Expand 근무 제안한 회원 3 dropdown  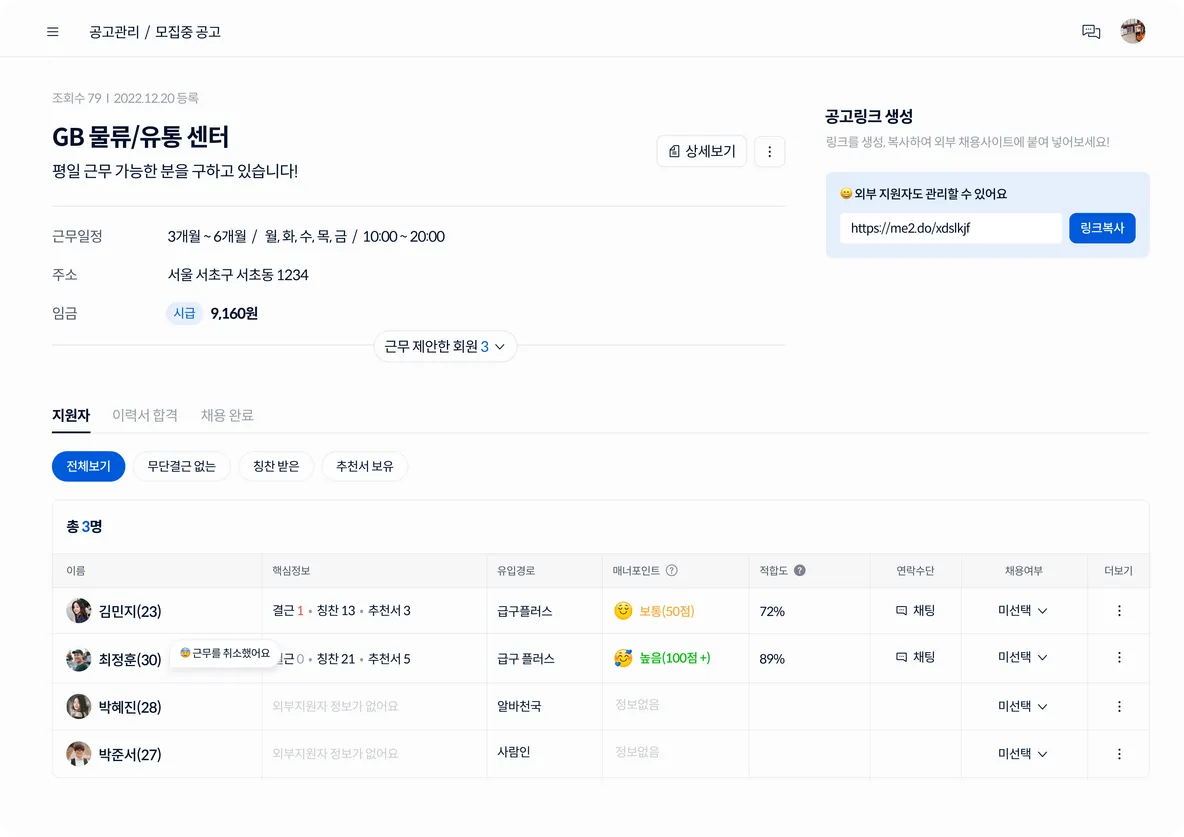tap(445, 347)
